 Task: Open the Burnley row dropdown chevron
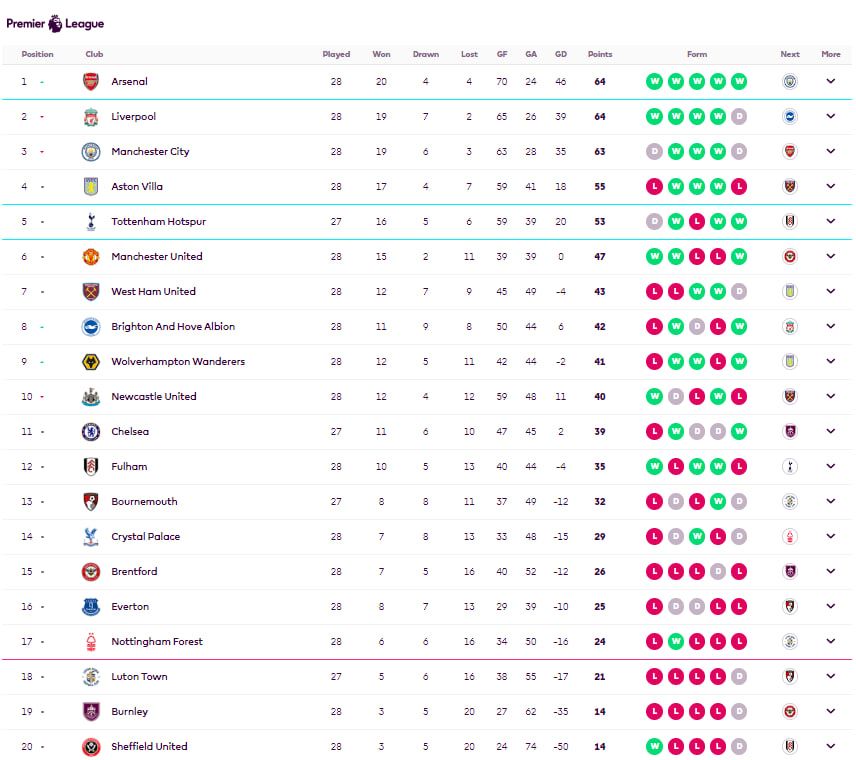pos(830,712)
